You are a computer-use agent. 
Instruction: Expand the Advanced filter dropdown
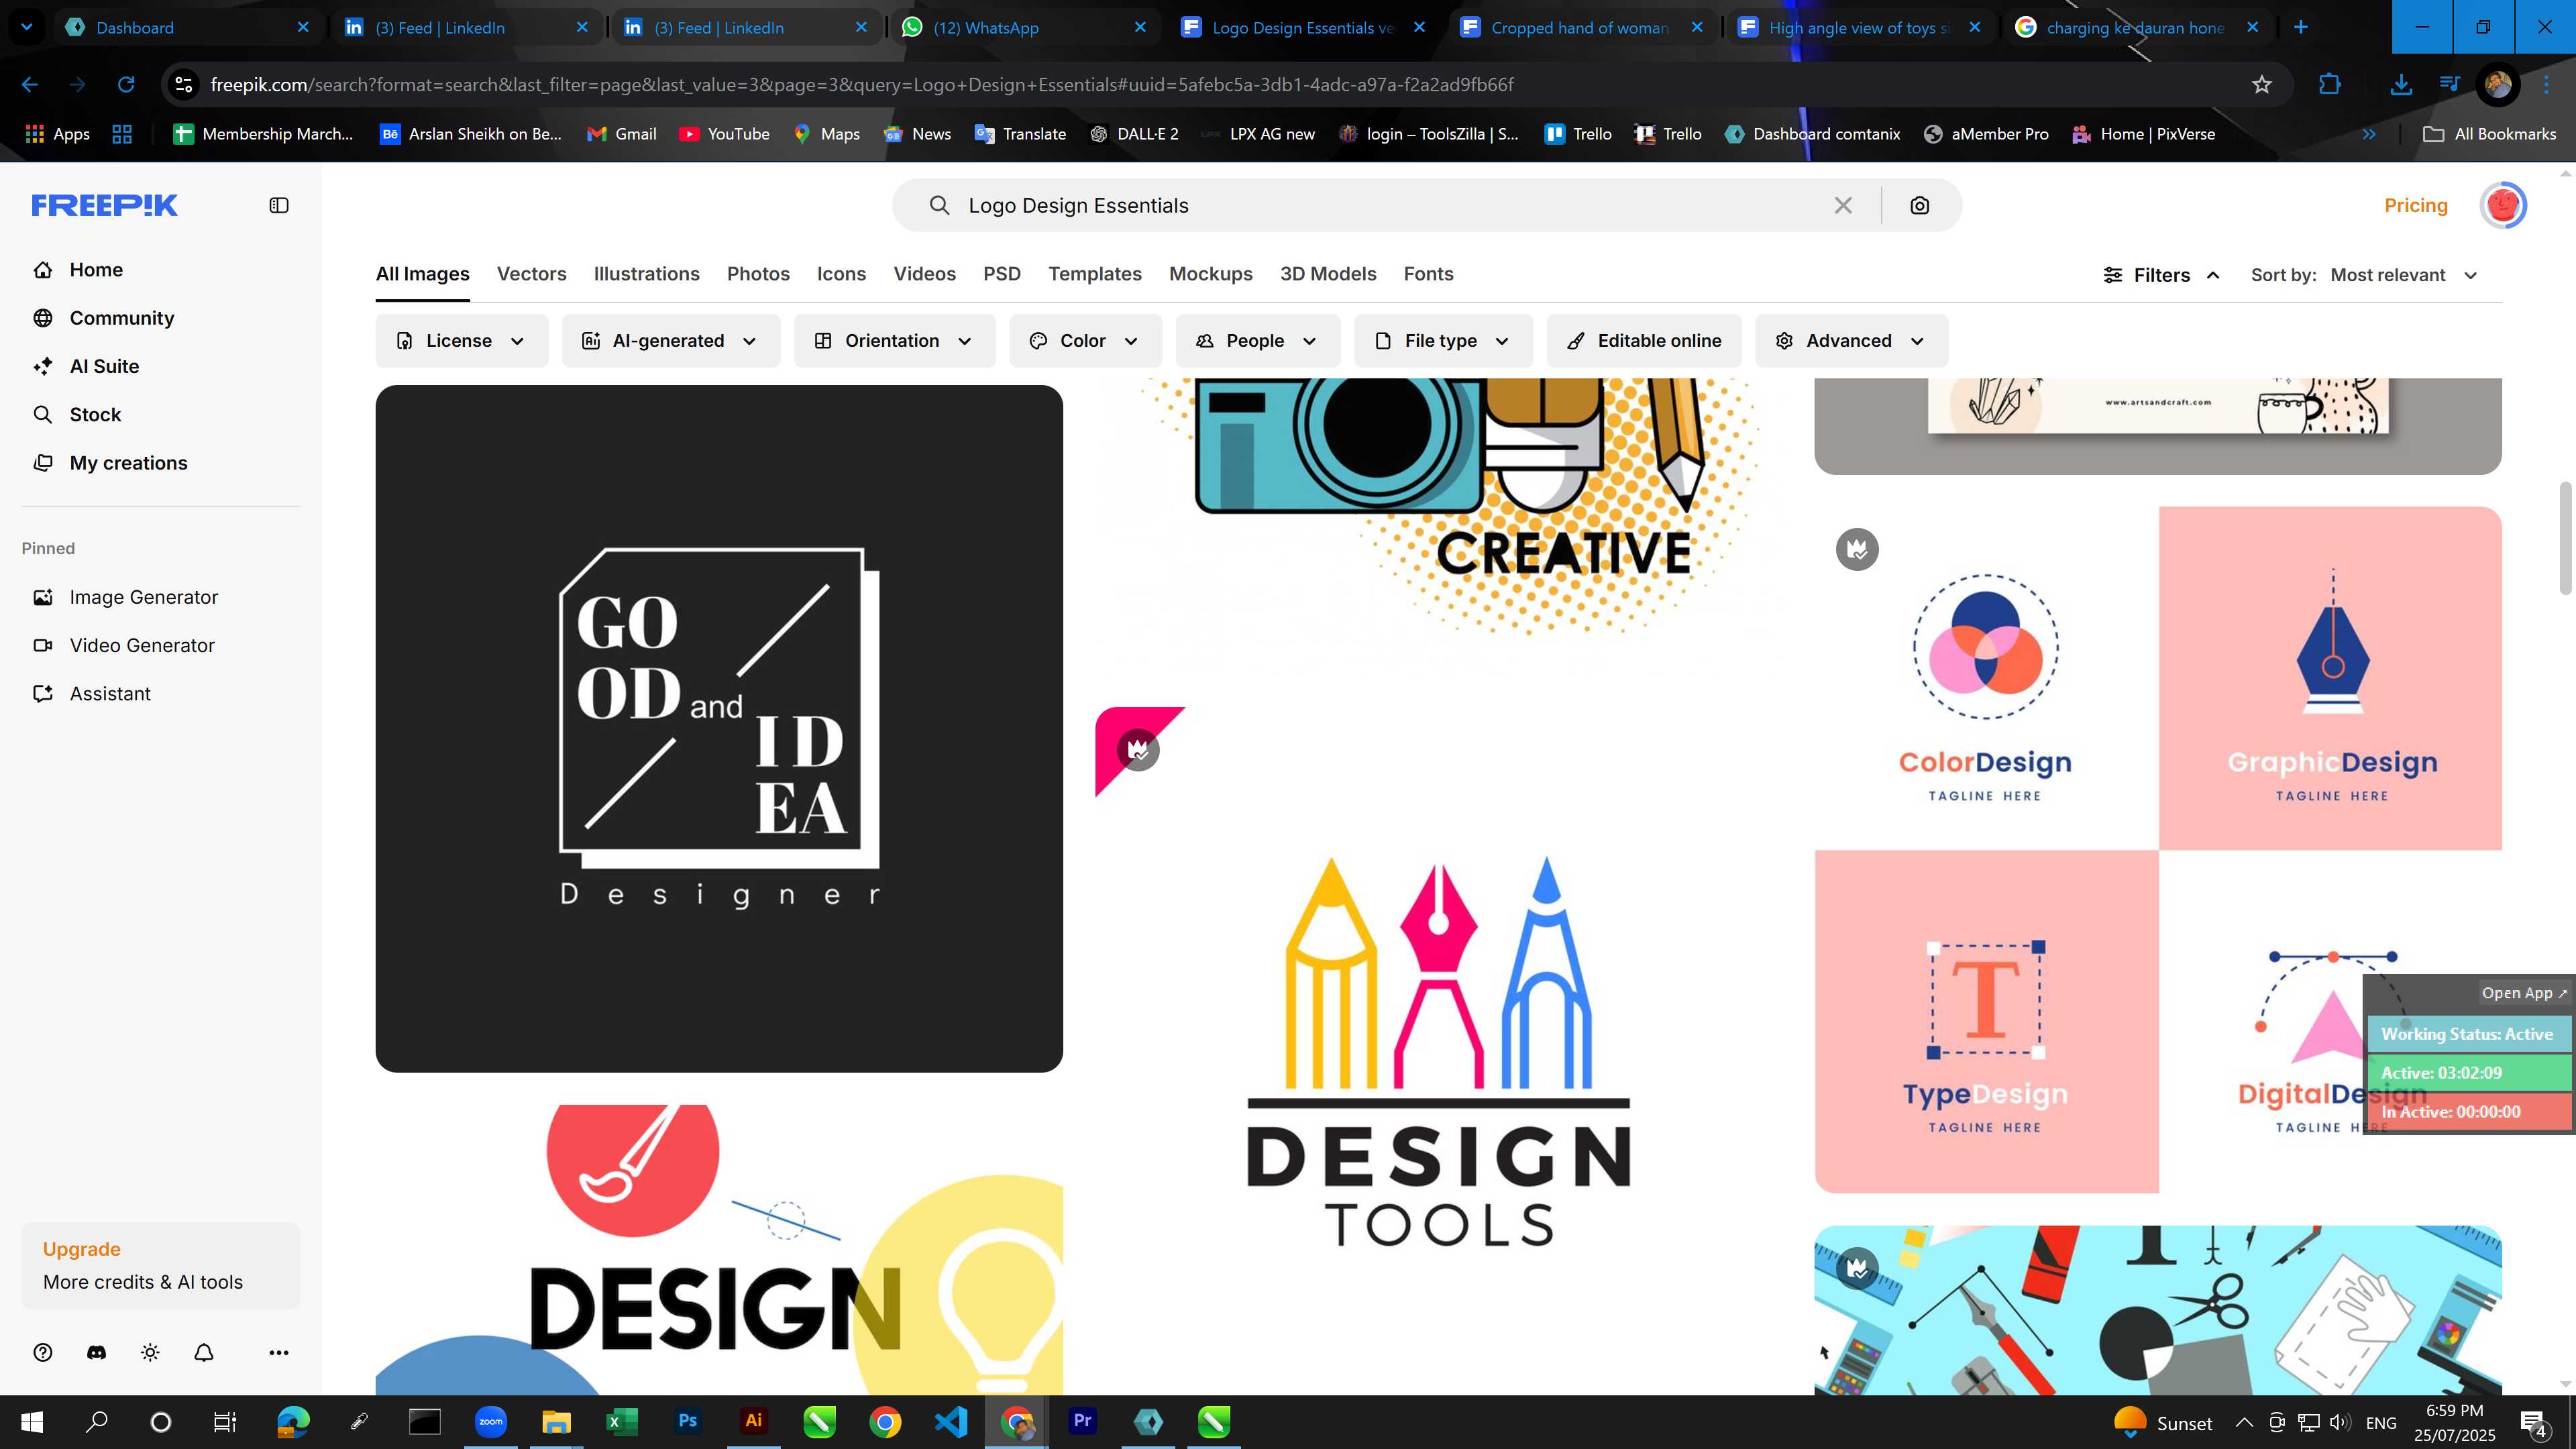pos(1851,341)
